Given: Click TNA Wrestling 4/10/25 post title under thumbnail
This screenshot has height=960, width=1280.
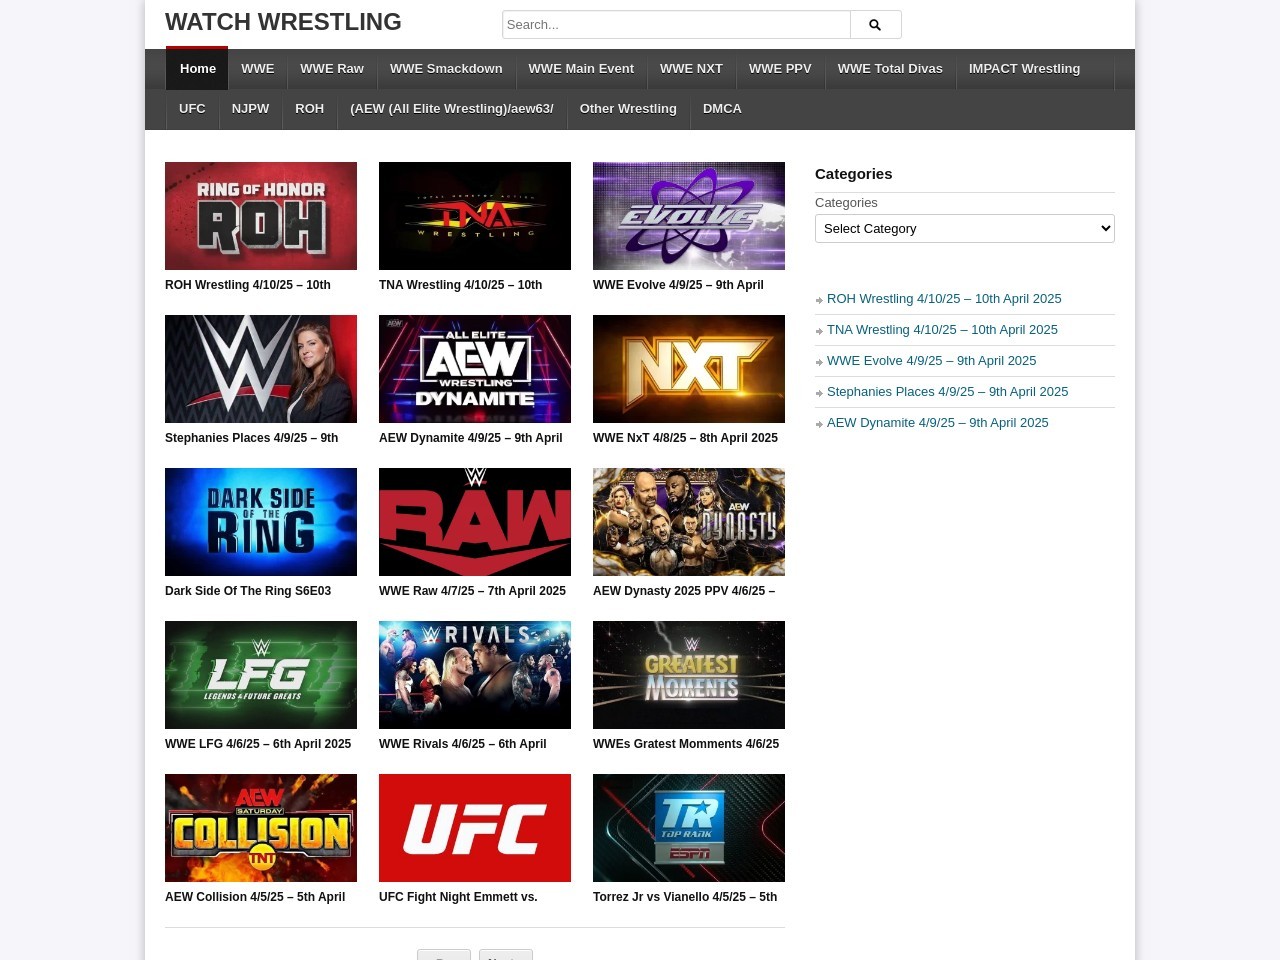Looking at the screenshot, I should [x=461, y=285].
